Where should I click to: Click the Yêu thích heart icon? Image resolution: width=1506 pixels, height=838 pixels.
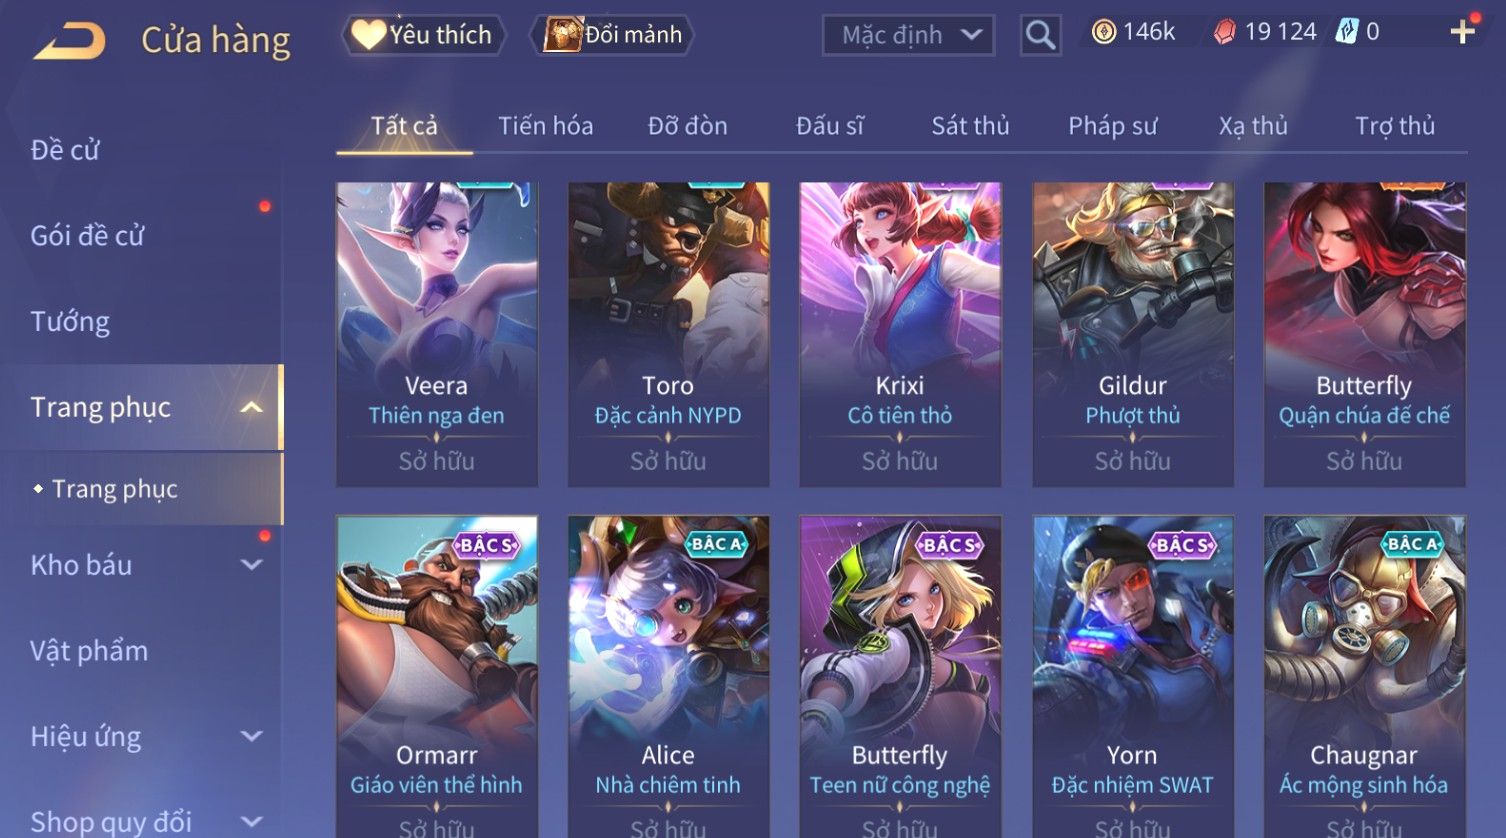(x=368, y=35)
